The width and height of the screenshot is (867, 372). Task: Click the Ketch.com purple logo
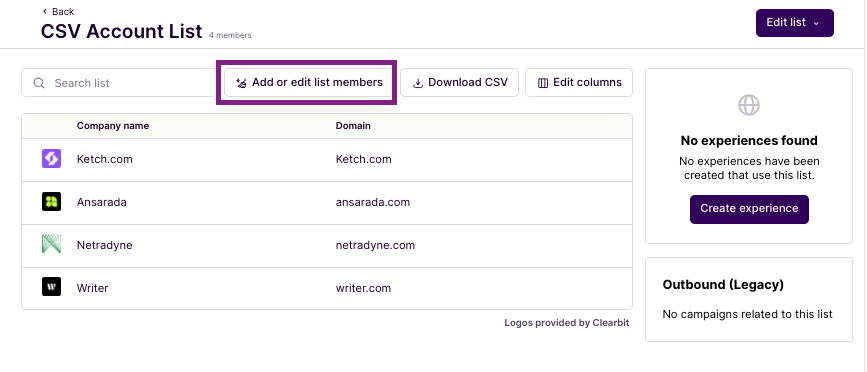[x=51, y=159]
